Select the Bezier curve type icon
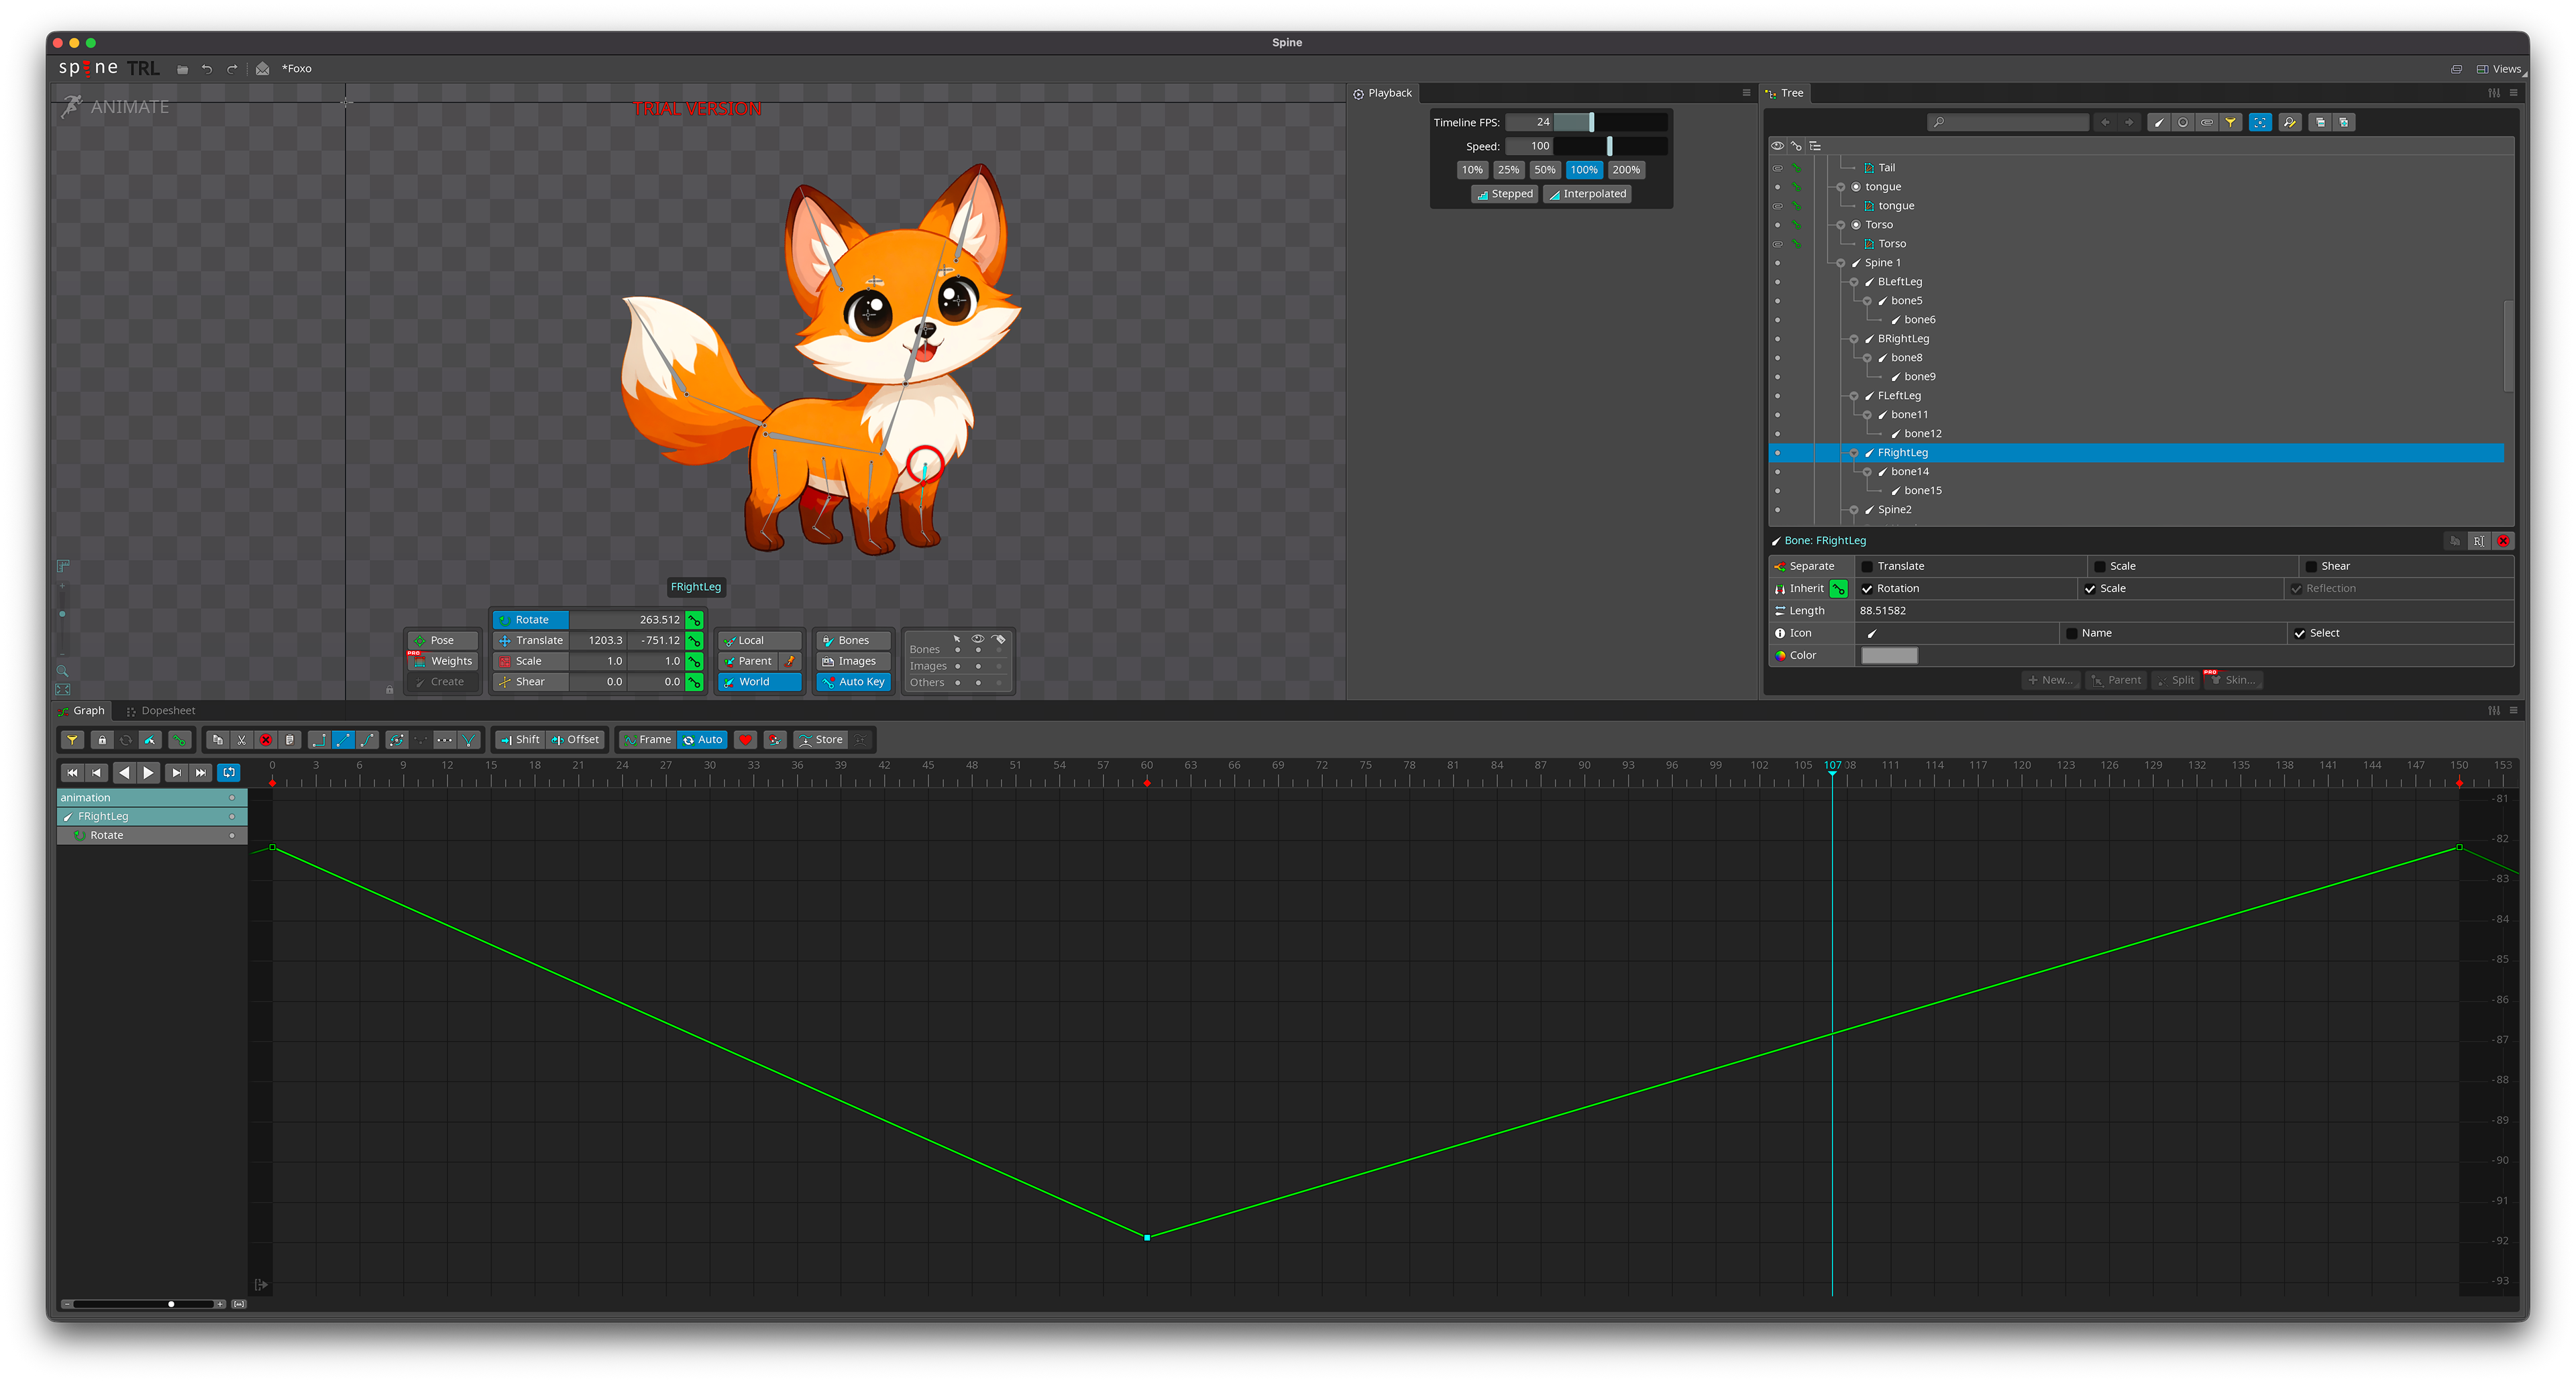Image resolution: width=2576 pixels, height=1383 pixels. pyautogui.click(x=367, y=740)
